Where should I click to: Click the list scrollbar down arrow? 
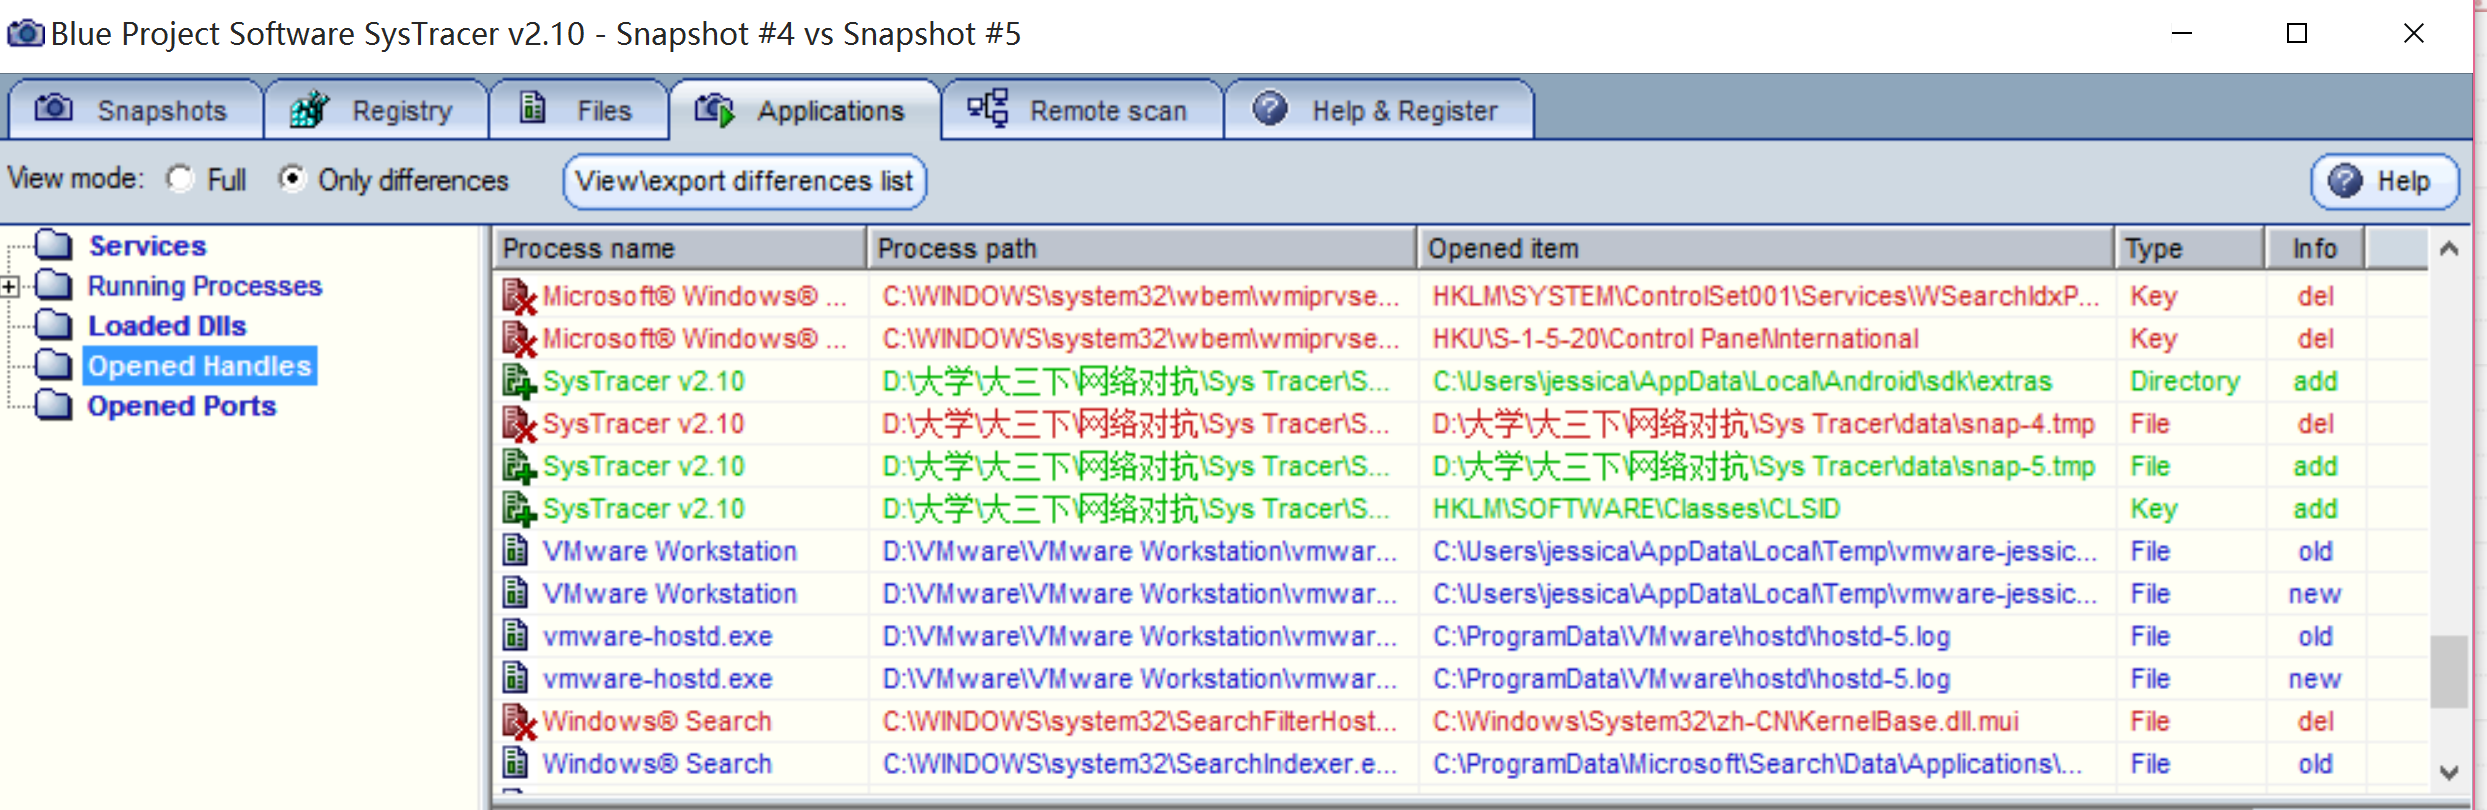click(x=2449, y=772)
